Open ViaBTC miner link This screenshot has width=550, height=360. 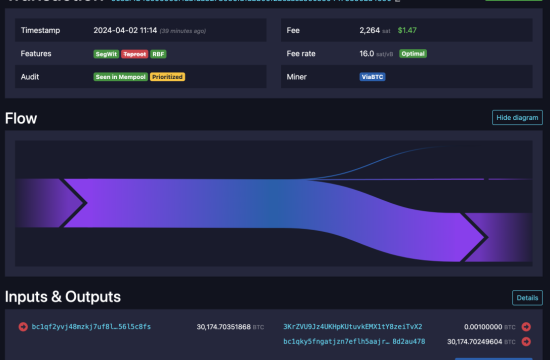[372, 77]
